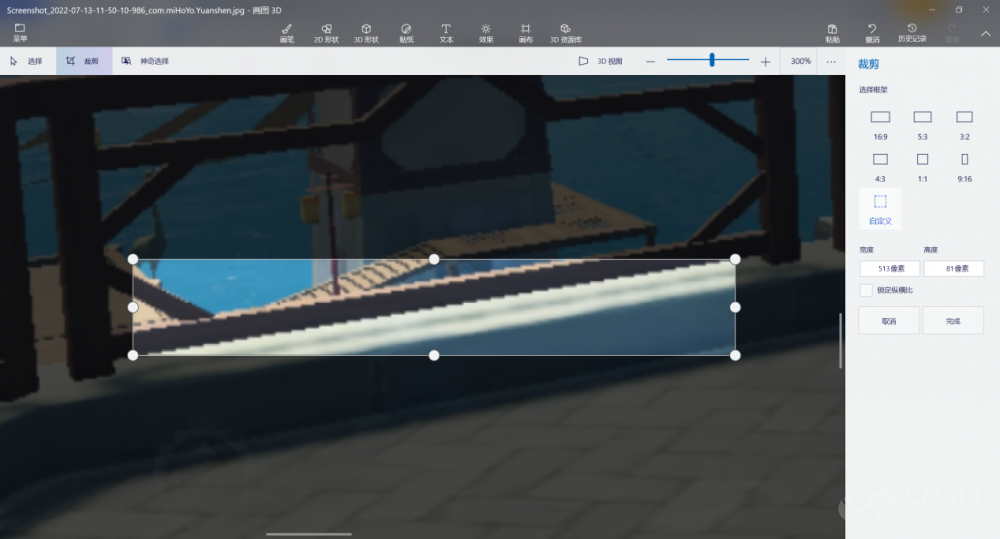This screenshot has height=539, width=1000.
Task: Click the 裁剪 panel heading
Action: [x=868, y=64]
